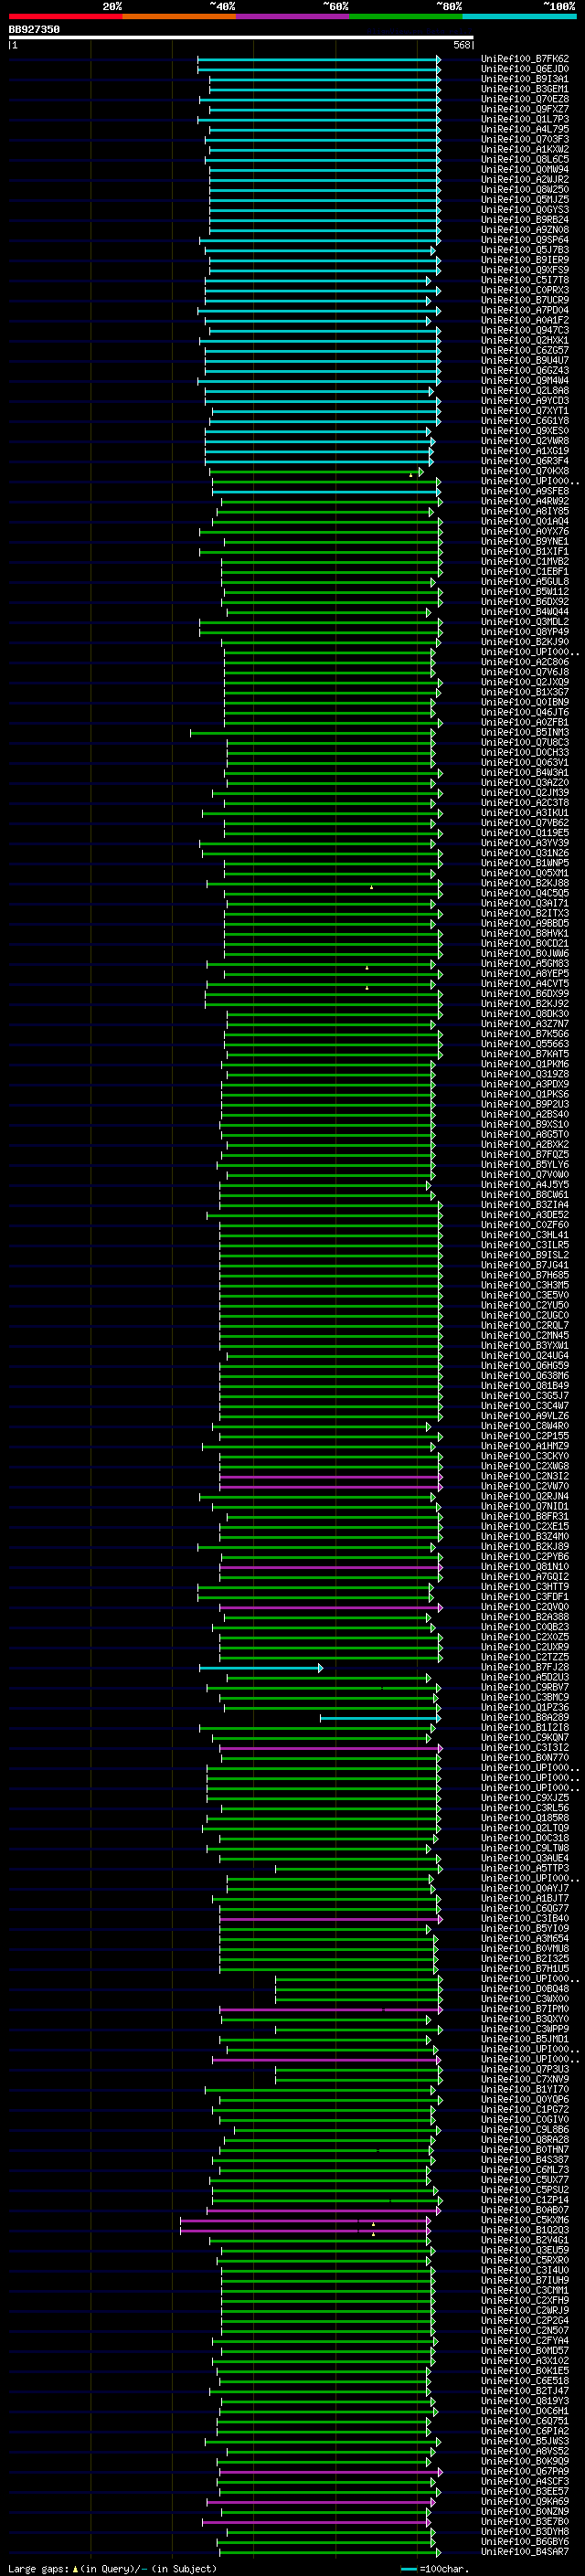Click the red 20% identity color segment

click(x=65, y=17)
